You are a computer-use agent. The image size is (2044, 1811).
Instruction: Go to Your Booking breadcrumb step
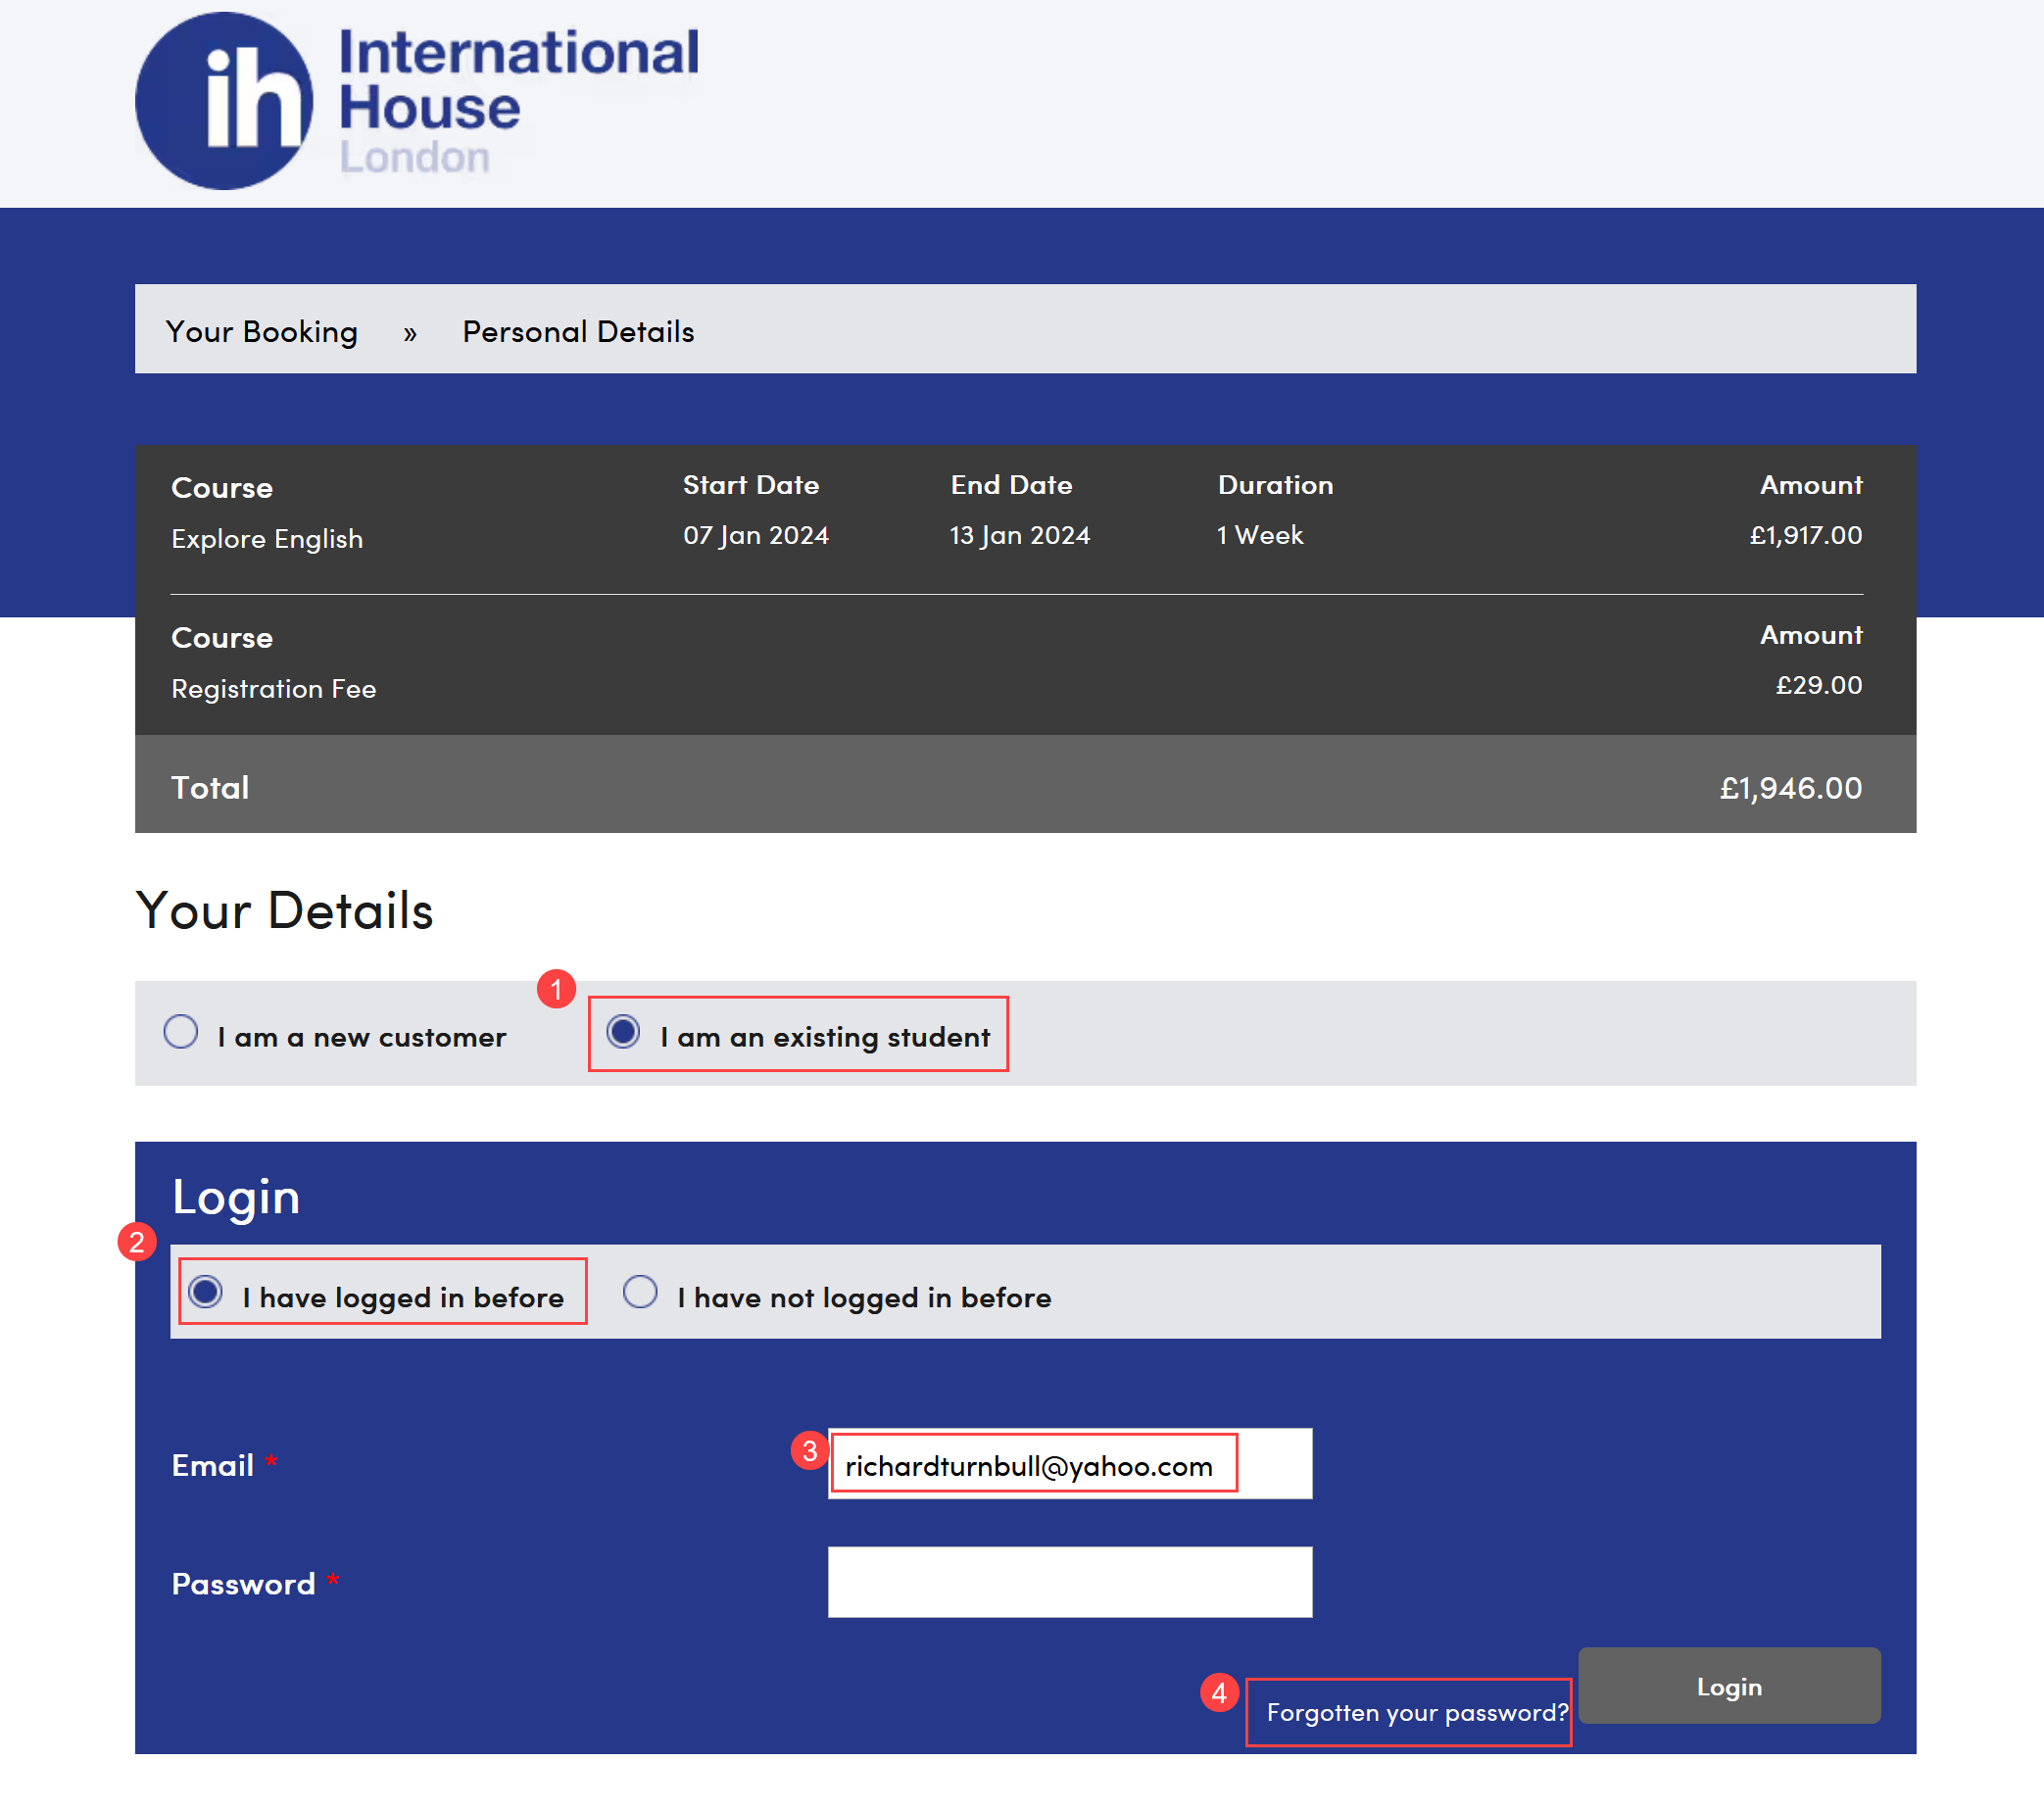click(x=262, y=331)
